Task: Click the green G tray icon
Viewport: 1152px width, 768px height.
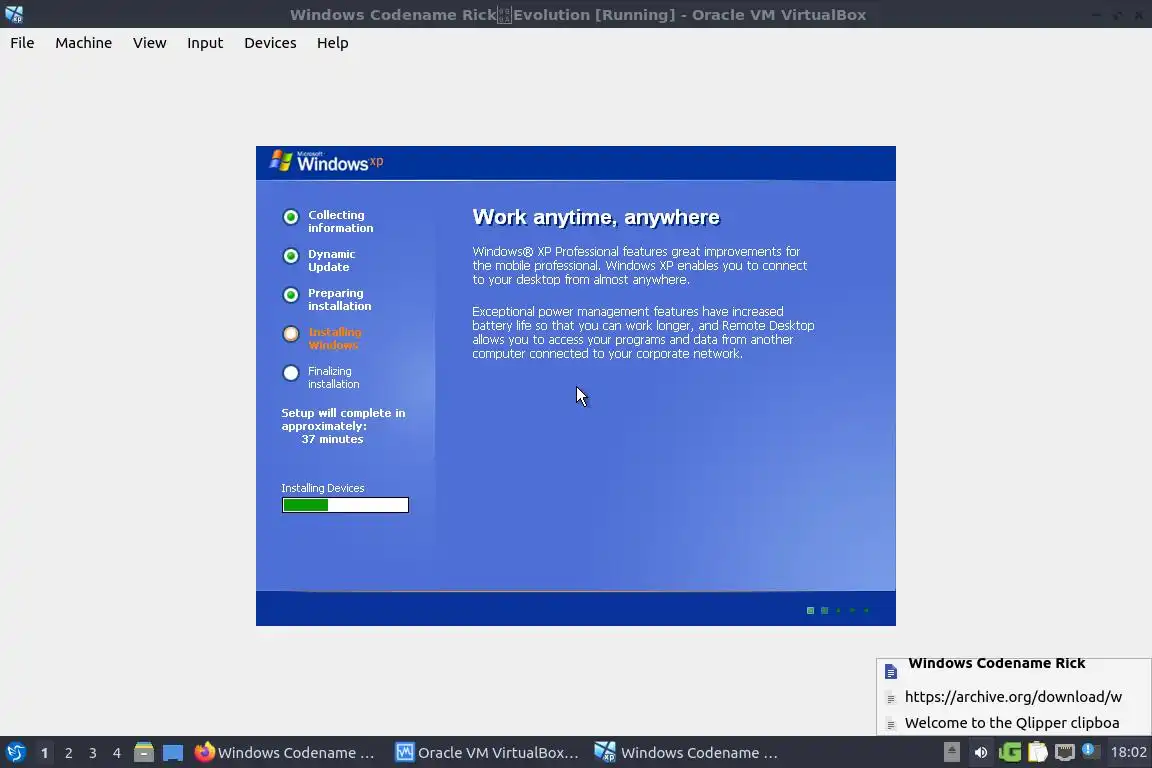Action: 1009,752
